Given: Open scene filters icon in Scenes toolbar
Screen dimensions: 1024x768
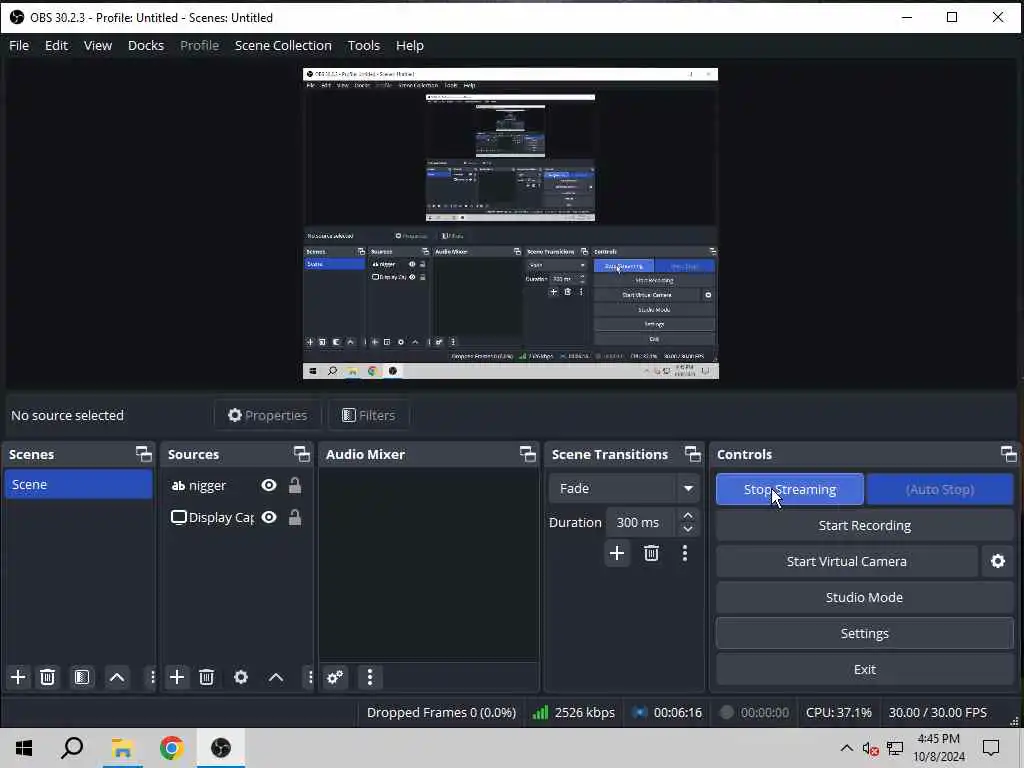Looking at the screenshot, I should tap(82, 677).
